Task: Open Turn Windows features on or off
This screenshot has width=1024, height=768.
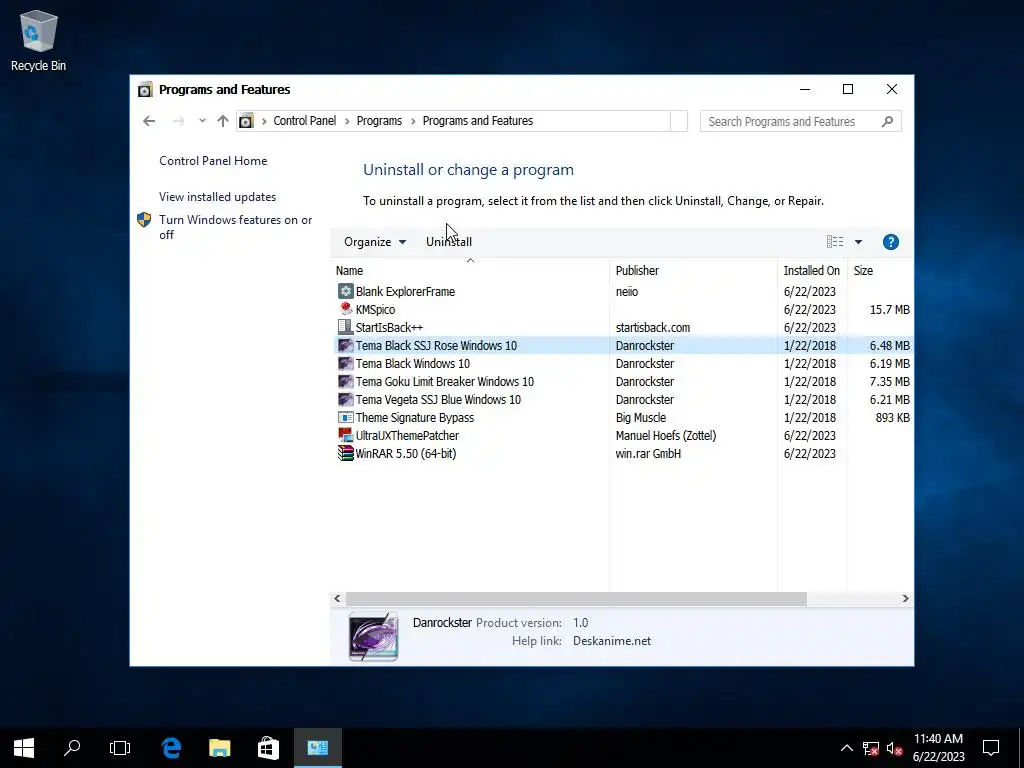Action: (236, 227)
